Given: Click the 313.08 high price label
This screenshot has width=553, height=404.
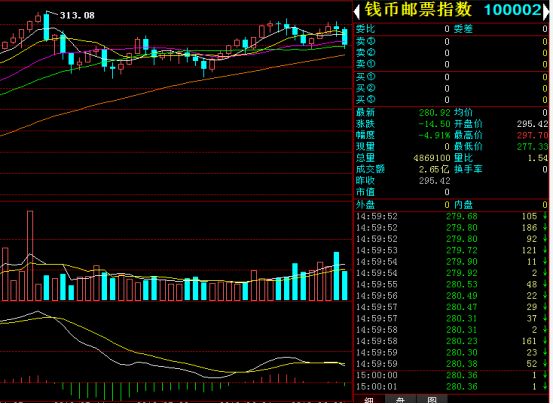Looking at the screenshot, I should click(x=77, y=15).
